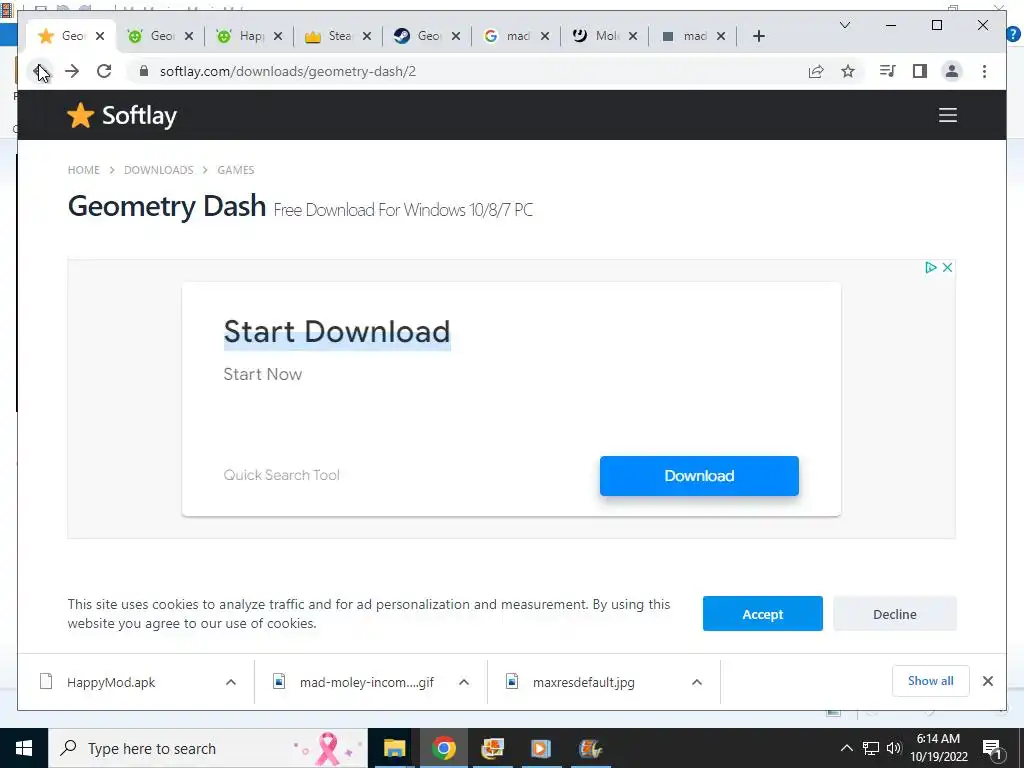The width and height of the screenshot is (1024, 768).
Task: Switch to the last mad tab
Action: pos(693,36)
